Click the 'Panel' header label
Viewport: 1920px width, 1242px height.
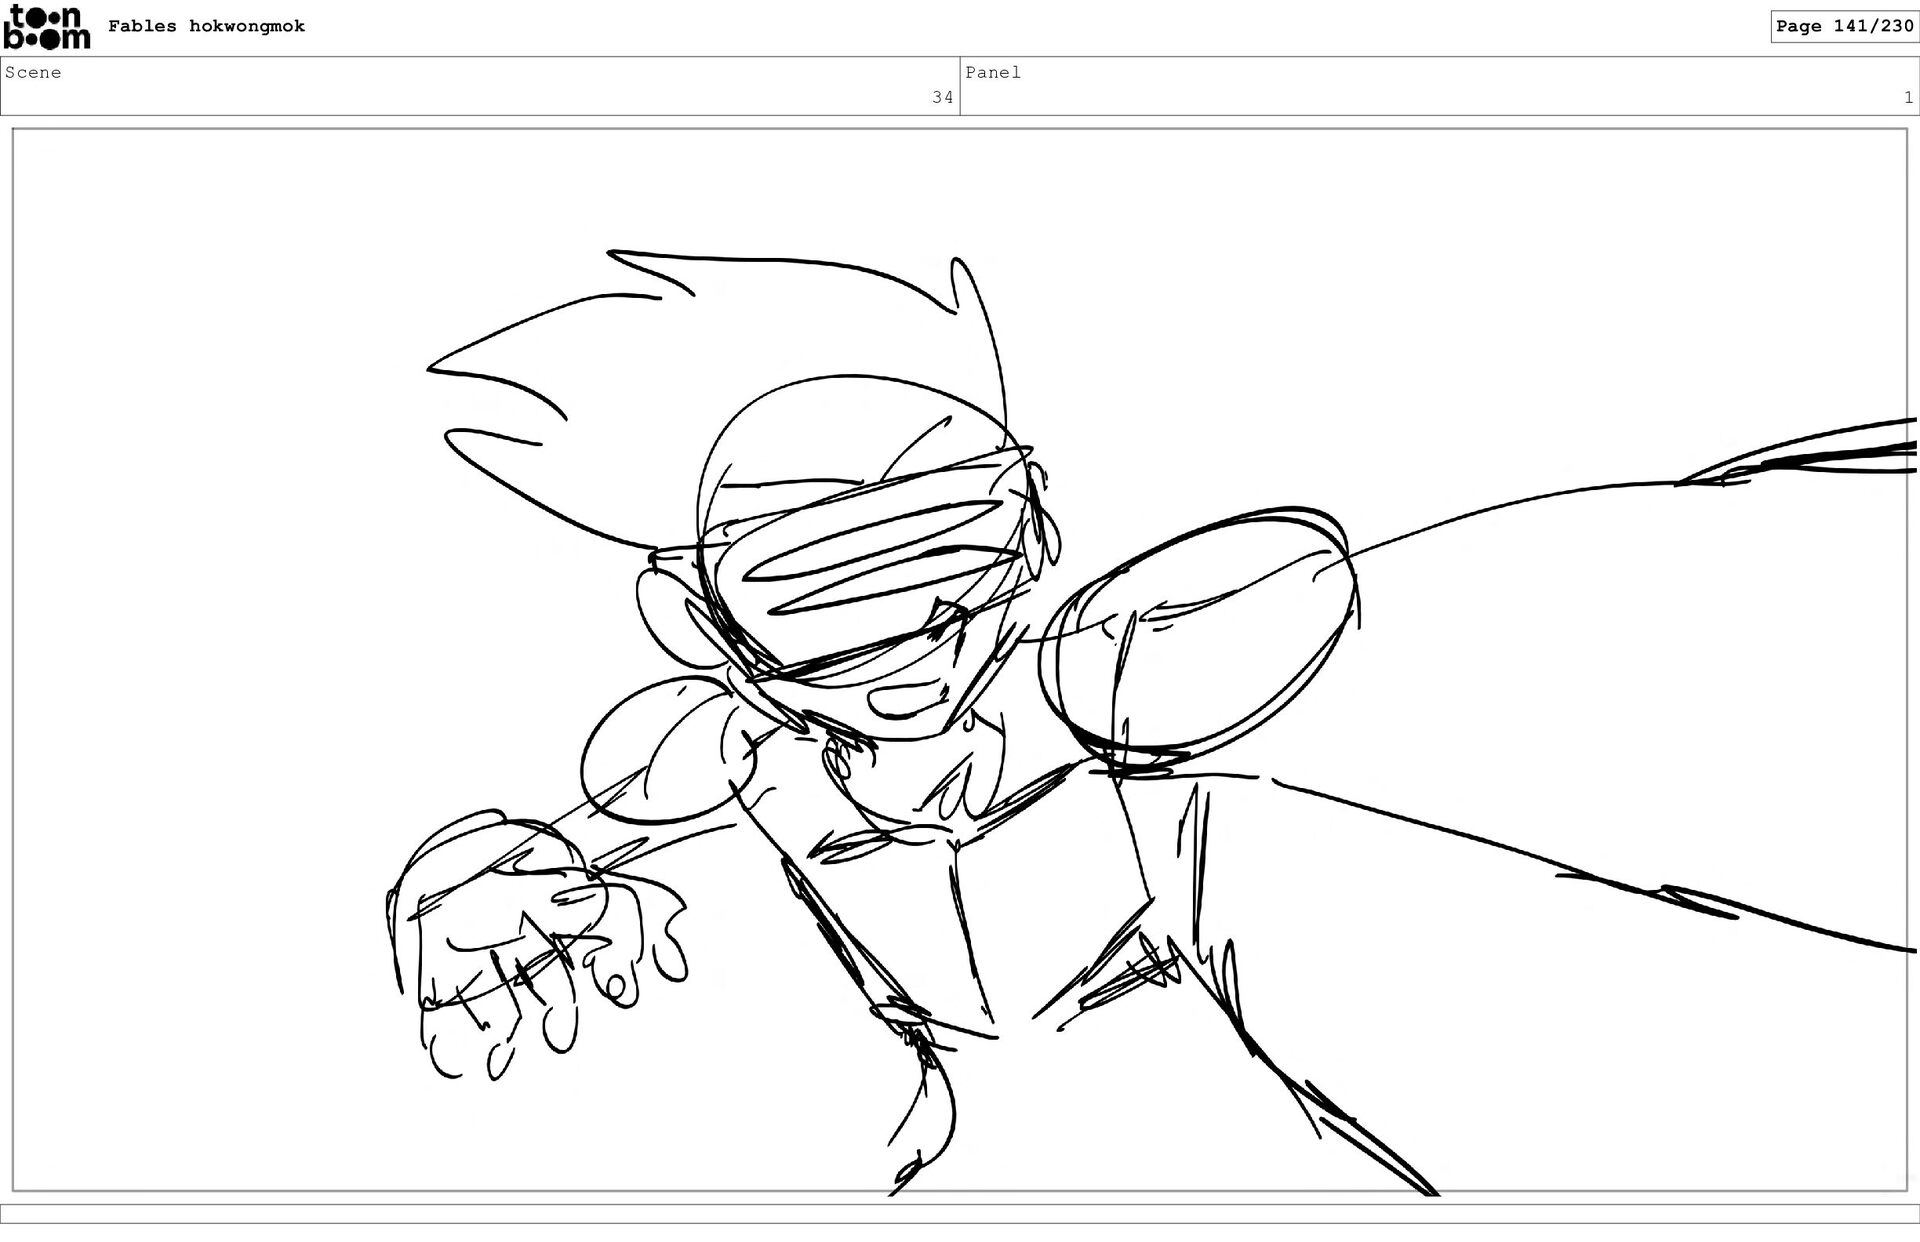point(992,72)
